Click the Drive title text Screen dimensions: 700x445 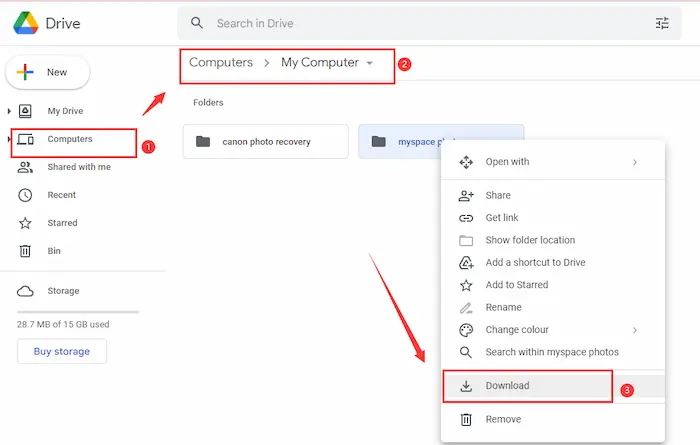[63, 23]
